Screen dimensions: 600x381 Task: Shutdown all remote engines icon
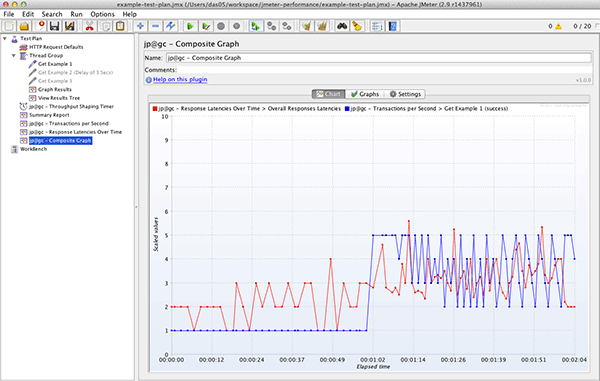(287, 26)
